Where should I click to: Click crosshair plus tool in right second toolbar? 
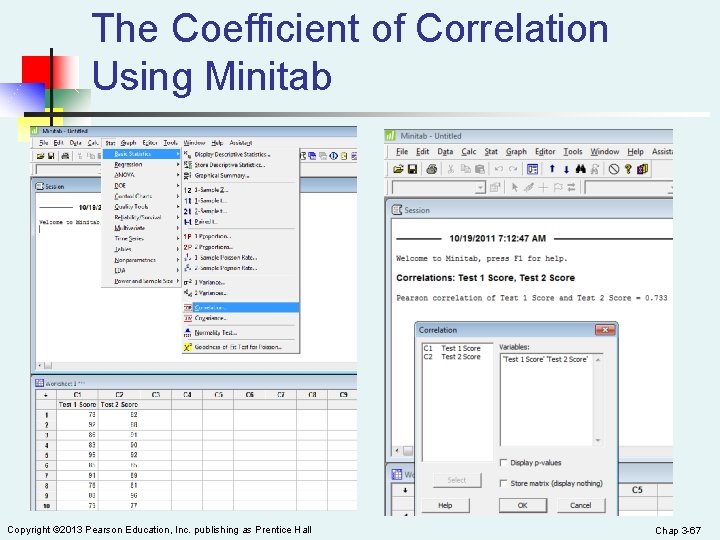[x=543, y=187]
